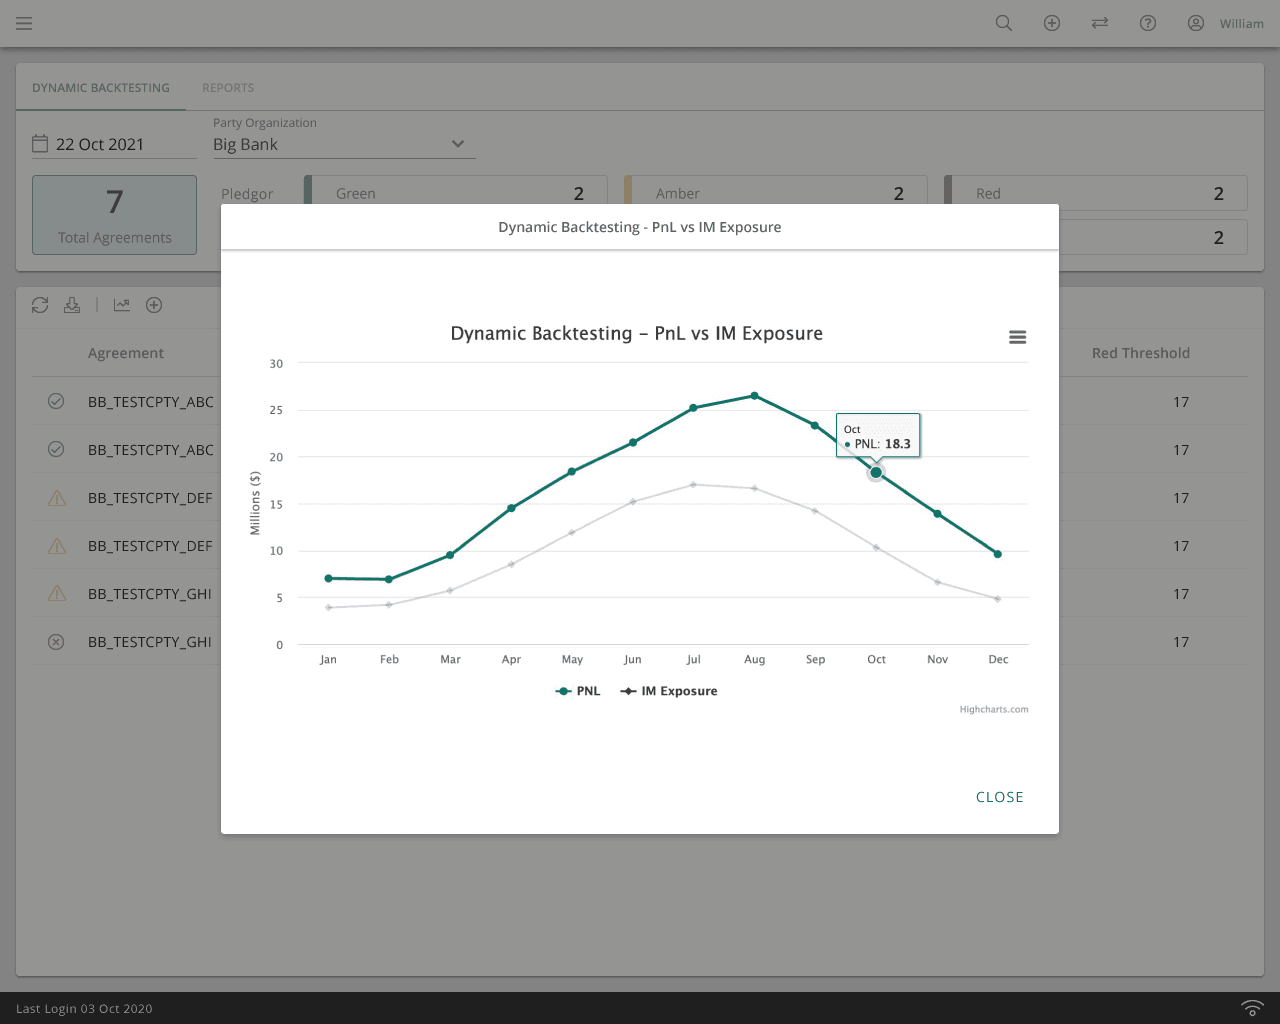Click the search magnifier icon
This screenshot has height=1024, width=1280.
1004,23
